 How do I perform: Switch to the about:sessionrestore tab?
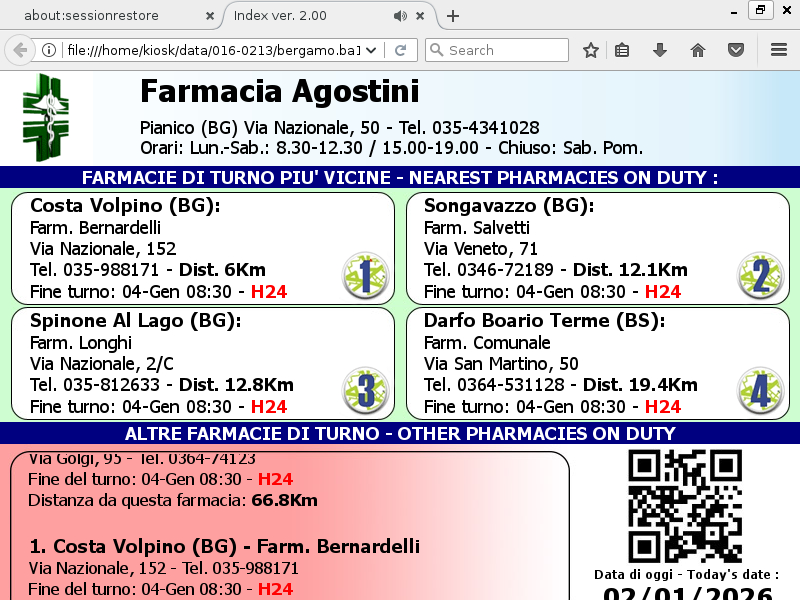click(100, 16)
